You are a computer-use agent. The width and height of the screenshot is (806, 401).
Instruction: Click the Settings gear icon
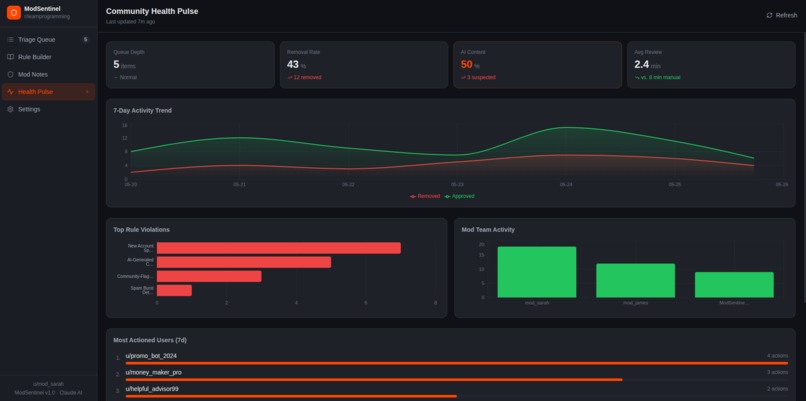coord(10,110)
